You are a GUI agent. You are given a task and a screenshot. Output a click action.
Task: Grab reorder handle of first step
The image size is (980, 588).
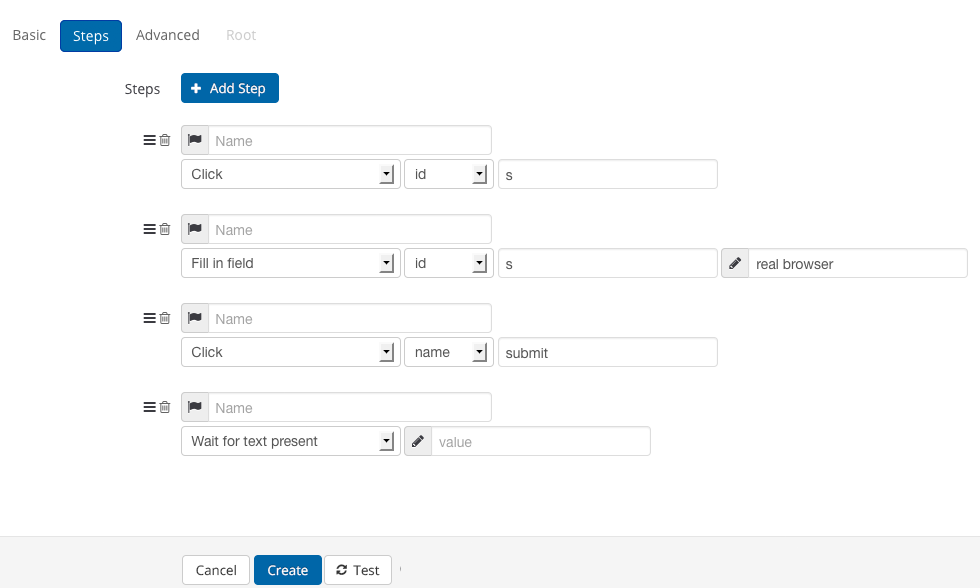[x=149, y=140]
